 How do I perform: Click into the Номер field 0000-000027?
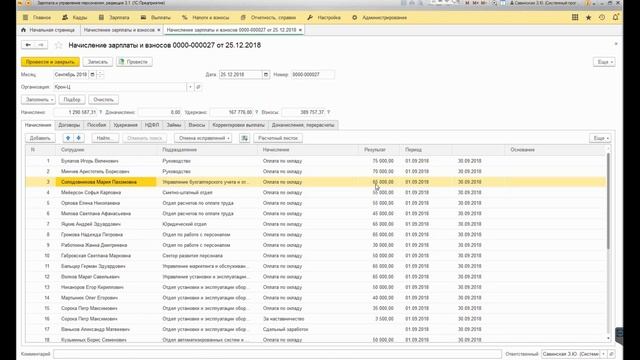(x=313, y=75)
